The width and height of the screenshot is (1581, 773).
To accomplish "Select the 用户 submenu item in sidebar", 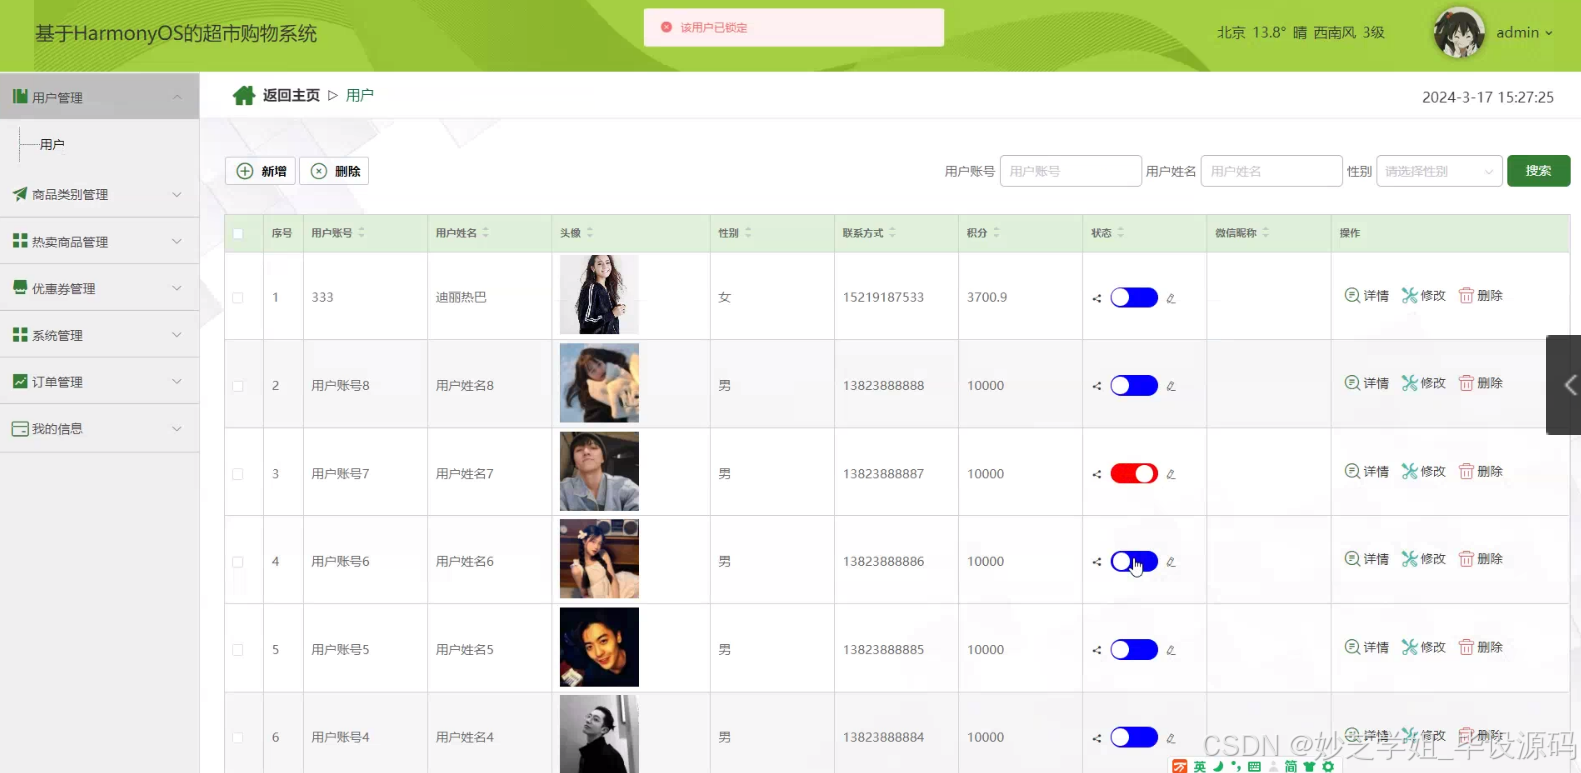I will pos(52,144).
